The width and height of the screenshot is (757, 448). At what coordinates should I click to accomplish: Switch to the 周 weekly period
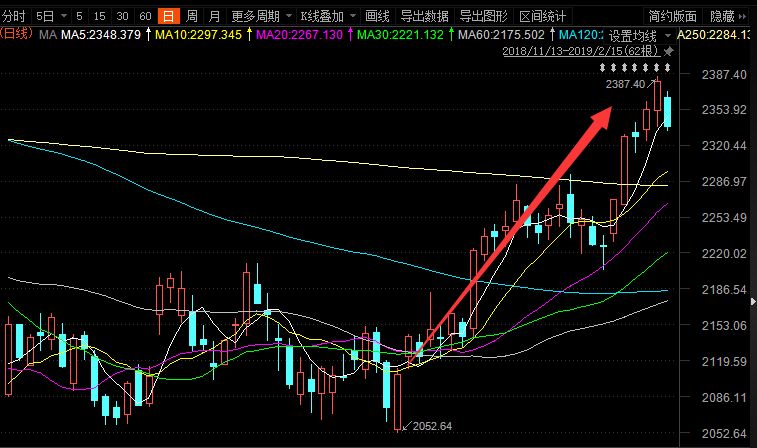pos(192,16)
